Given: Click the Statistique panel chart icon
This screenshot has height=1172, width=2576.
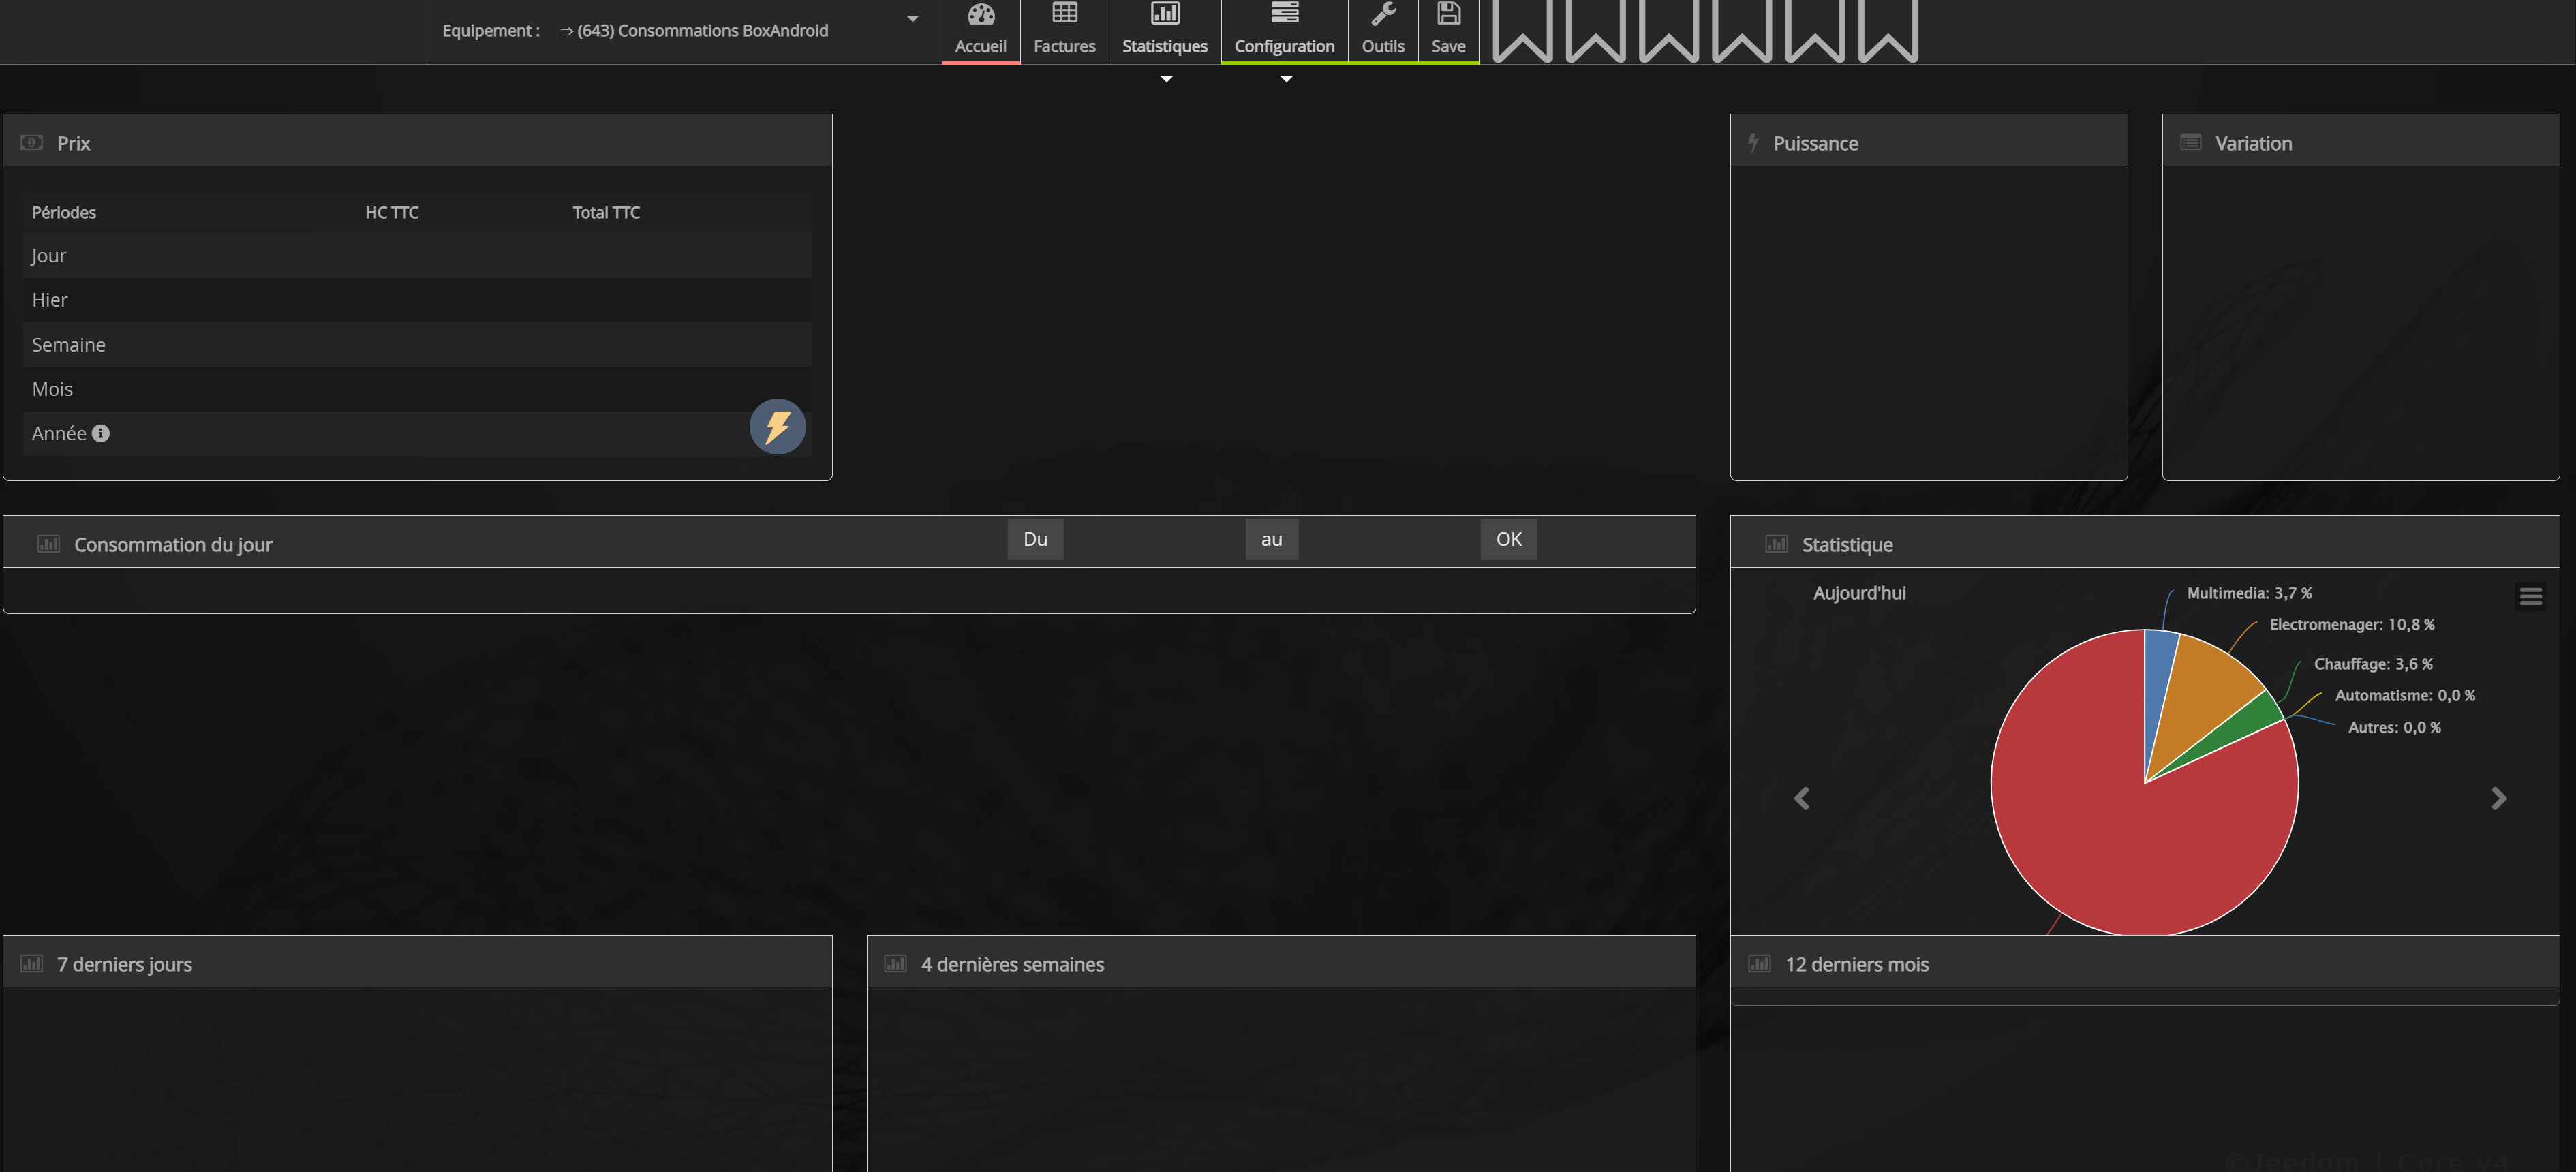Looking at the screenshot, I should [x=1776, y=543].
